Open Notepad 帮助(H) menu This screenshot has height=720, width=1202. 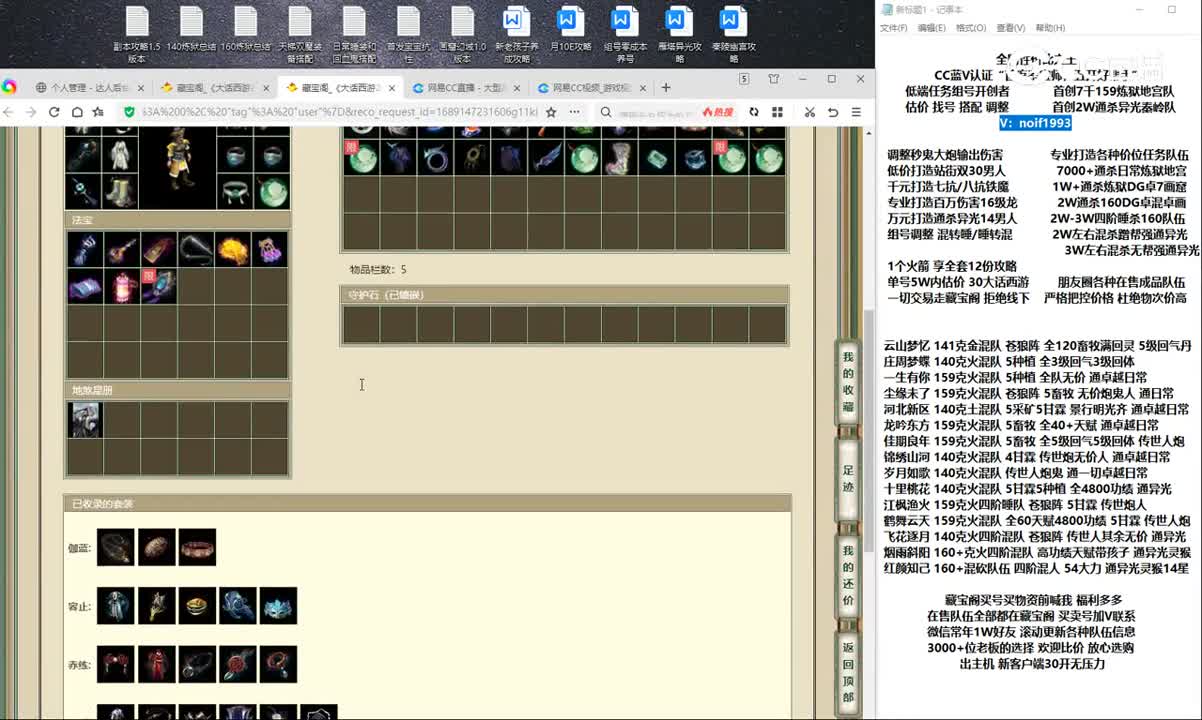1050,28
